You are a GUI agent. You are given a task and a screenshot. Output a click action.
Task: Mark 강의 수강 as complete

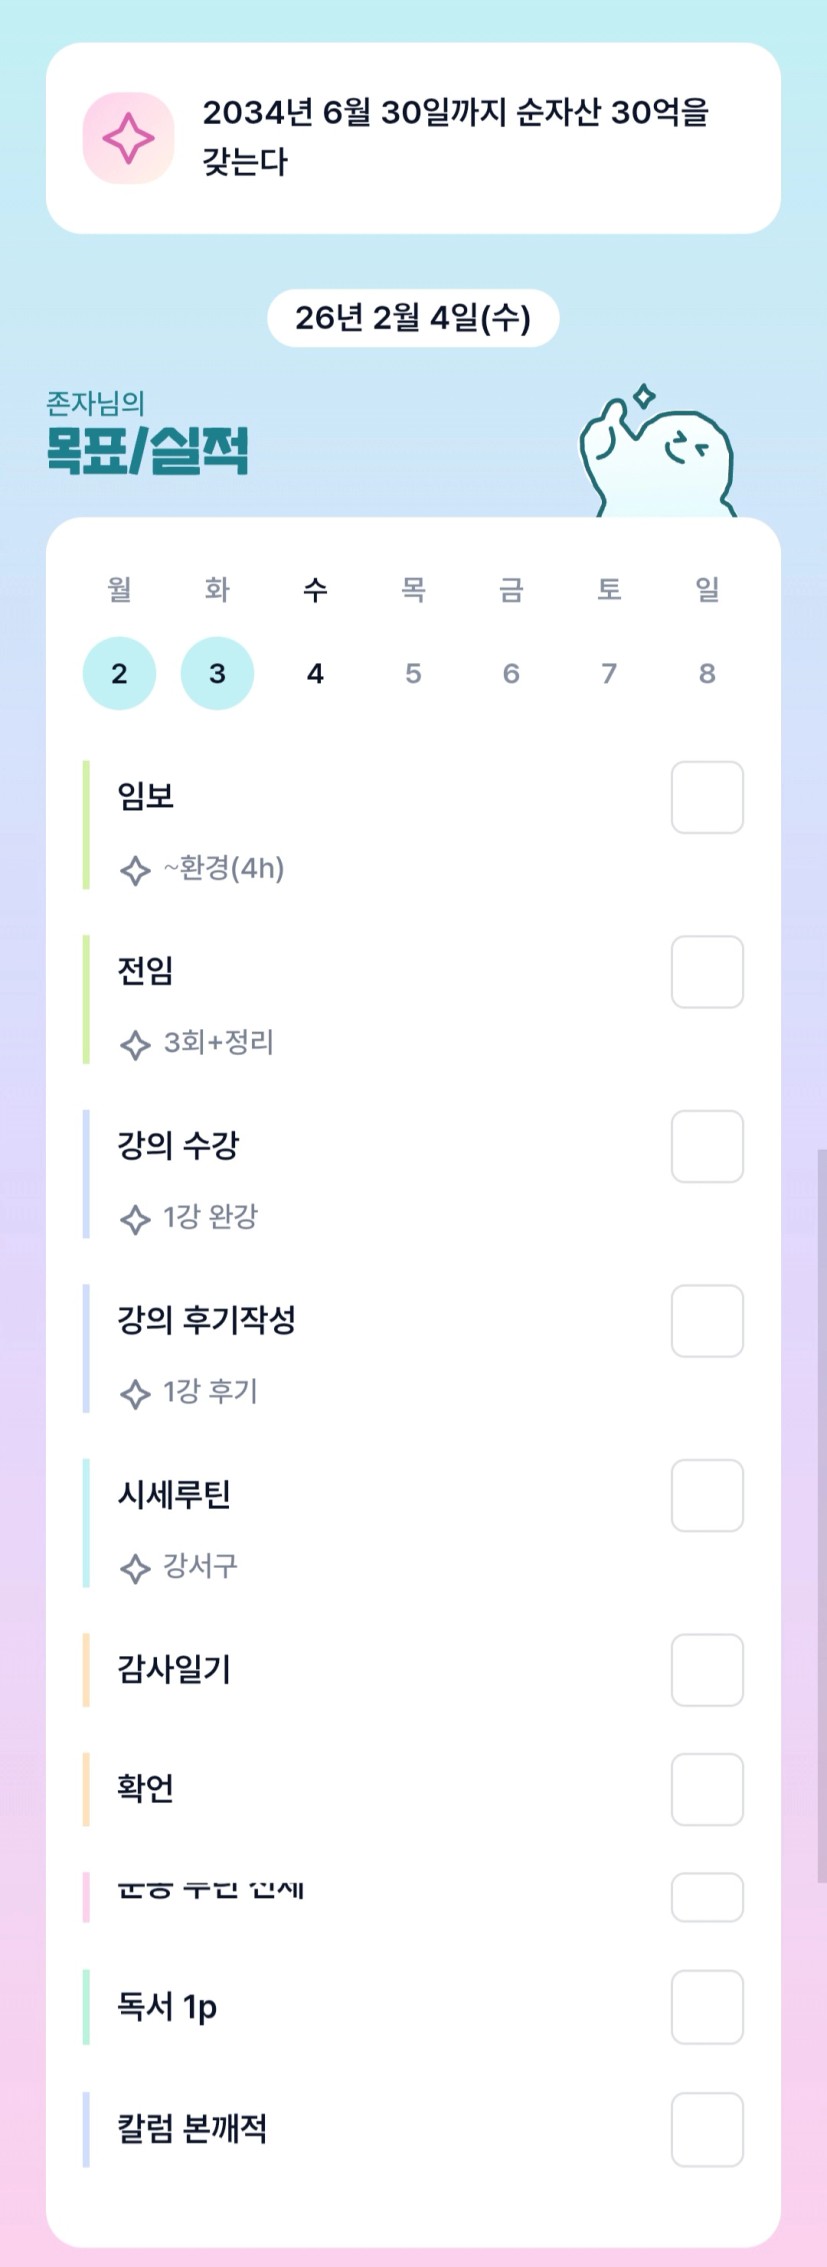tap(707, 1146)
